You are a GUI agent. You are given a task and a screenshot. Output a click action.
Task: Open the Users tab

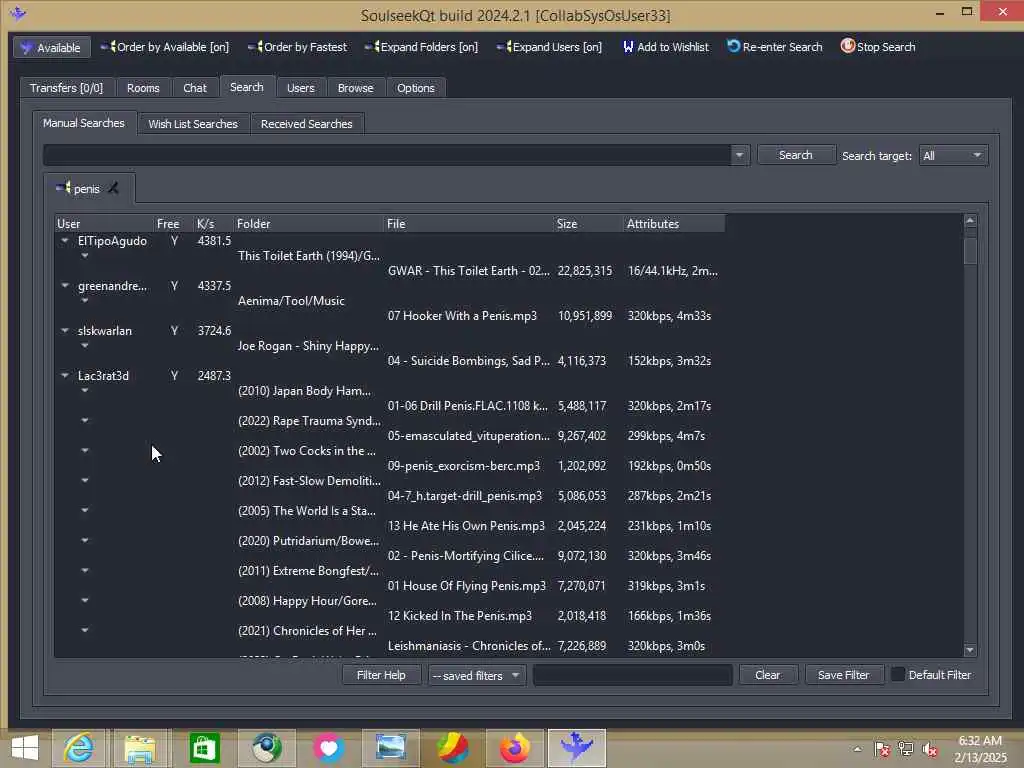300,88
